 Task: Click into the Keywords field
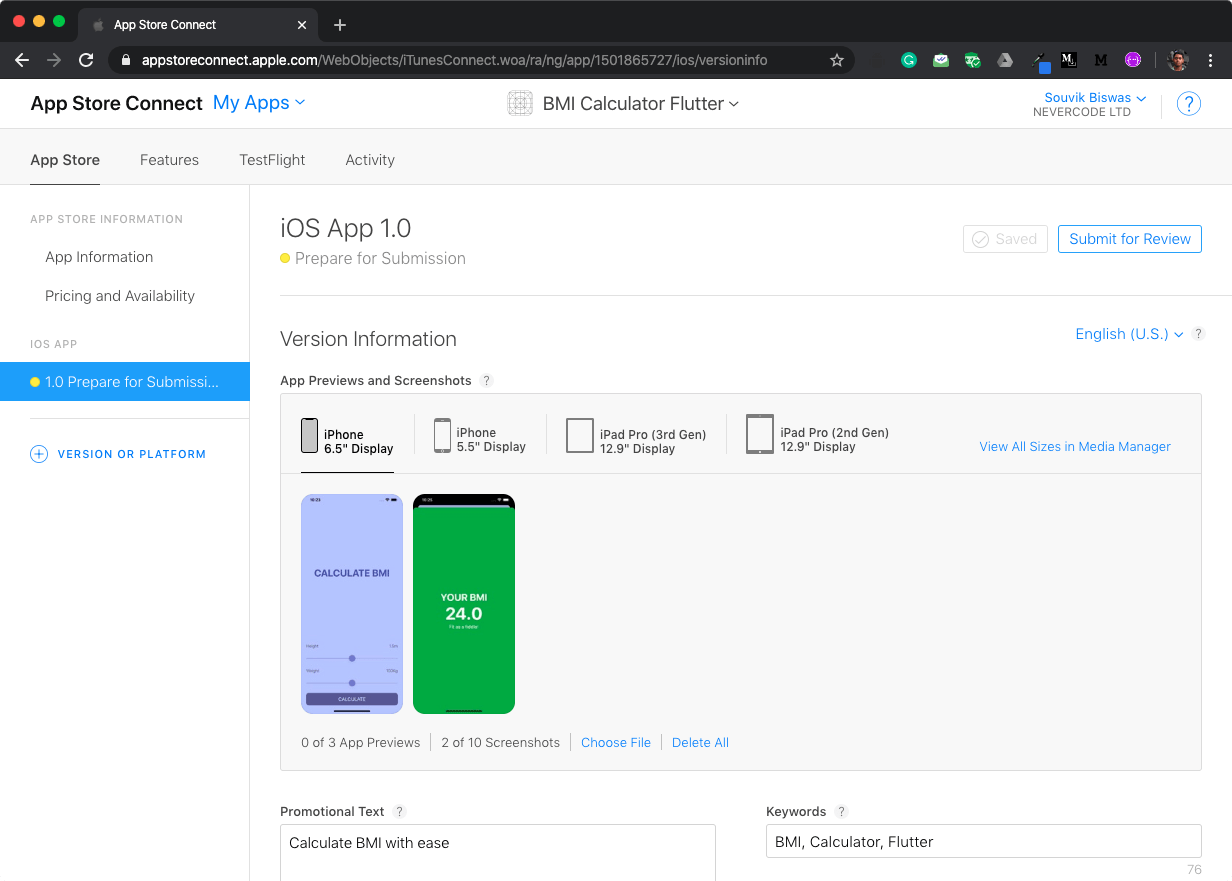coord(983,842)
